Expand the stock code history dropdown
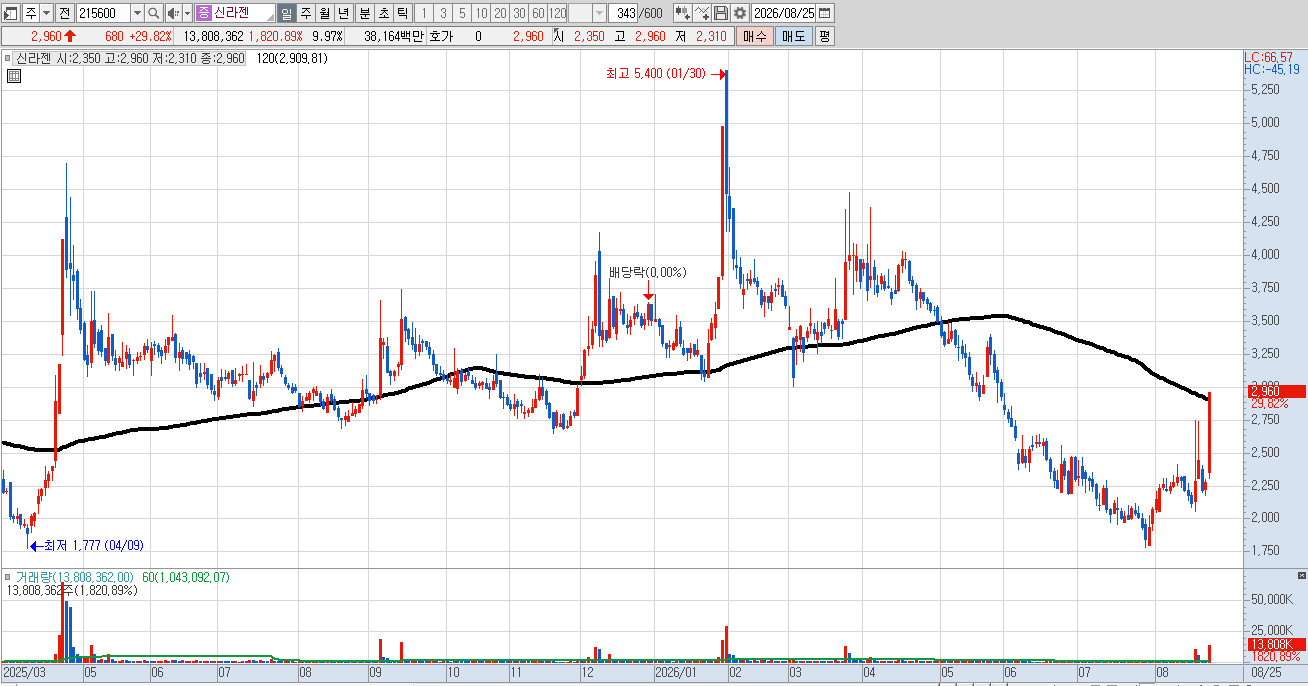 pos(137,13)
